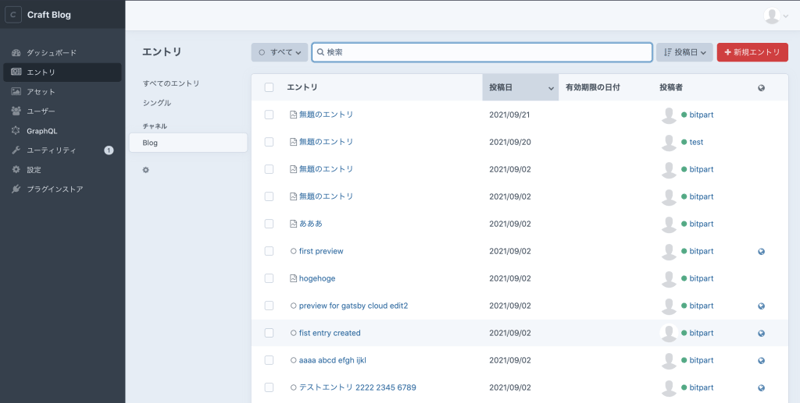Click the settings gear icon below Blog
Image resolution: width=800 pixels, height=403 pixels.
146,170
